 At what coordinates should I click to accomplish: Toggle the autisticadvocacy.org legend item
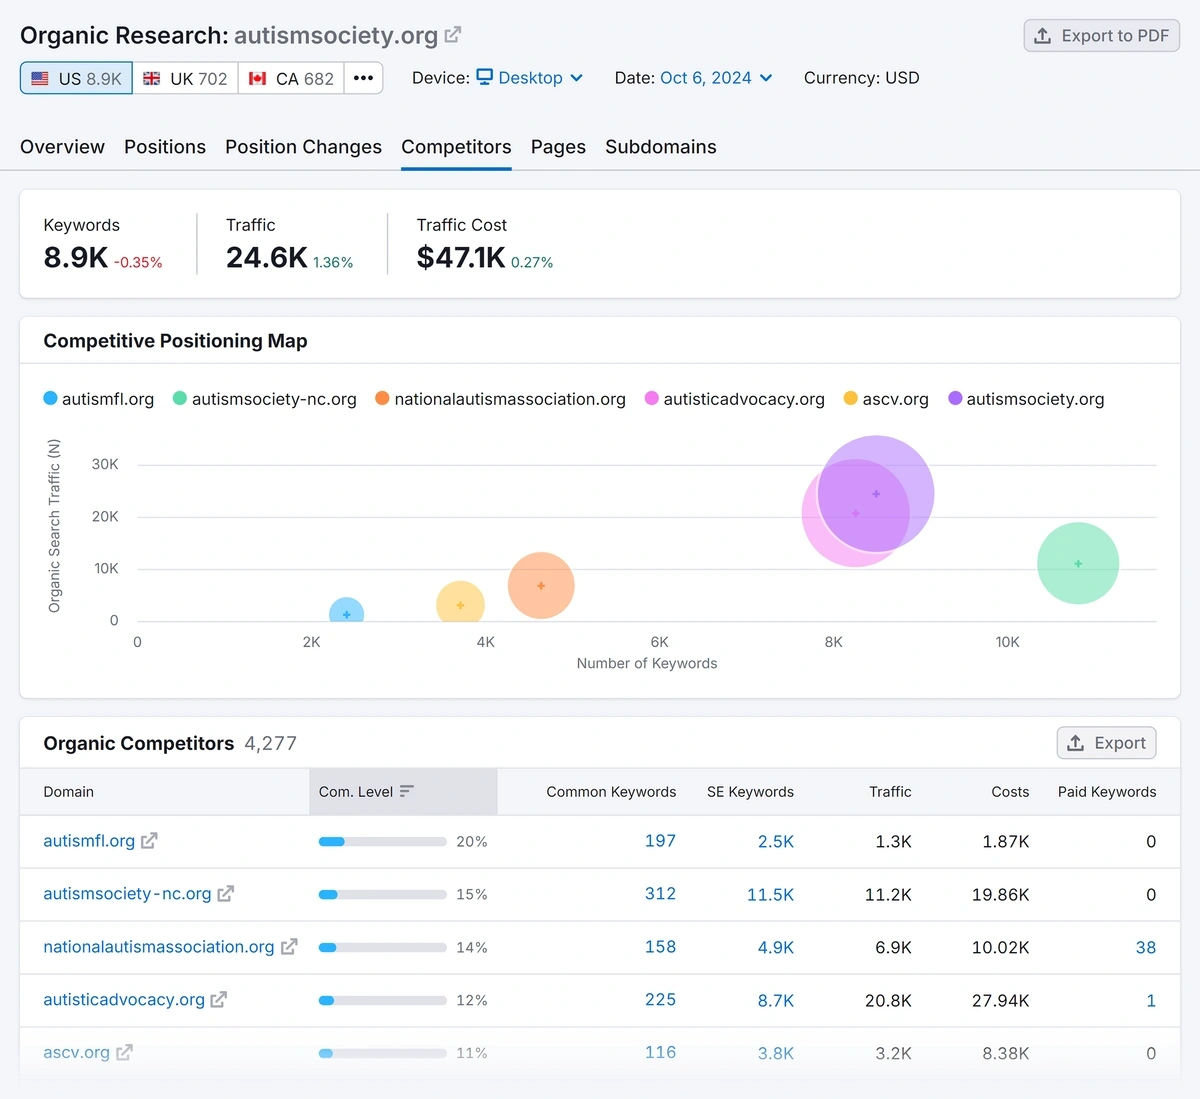(735, 399)
